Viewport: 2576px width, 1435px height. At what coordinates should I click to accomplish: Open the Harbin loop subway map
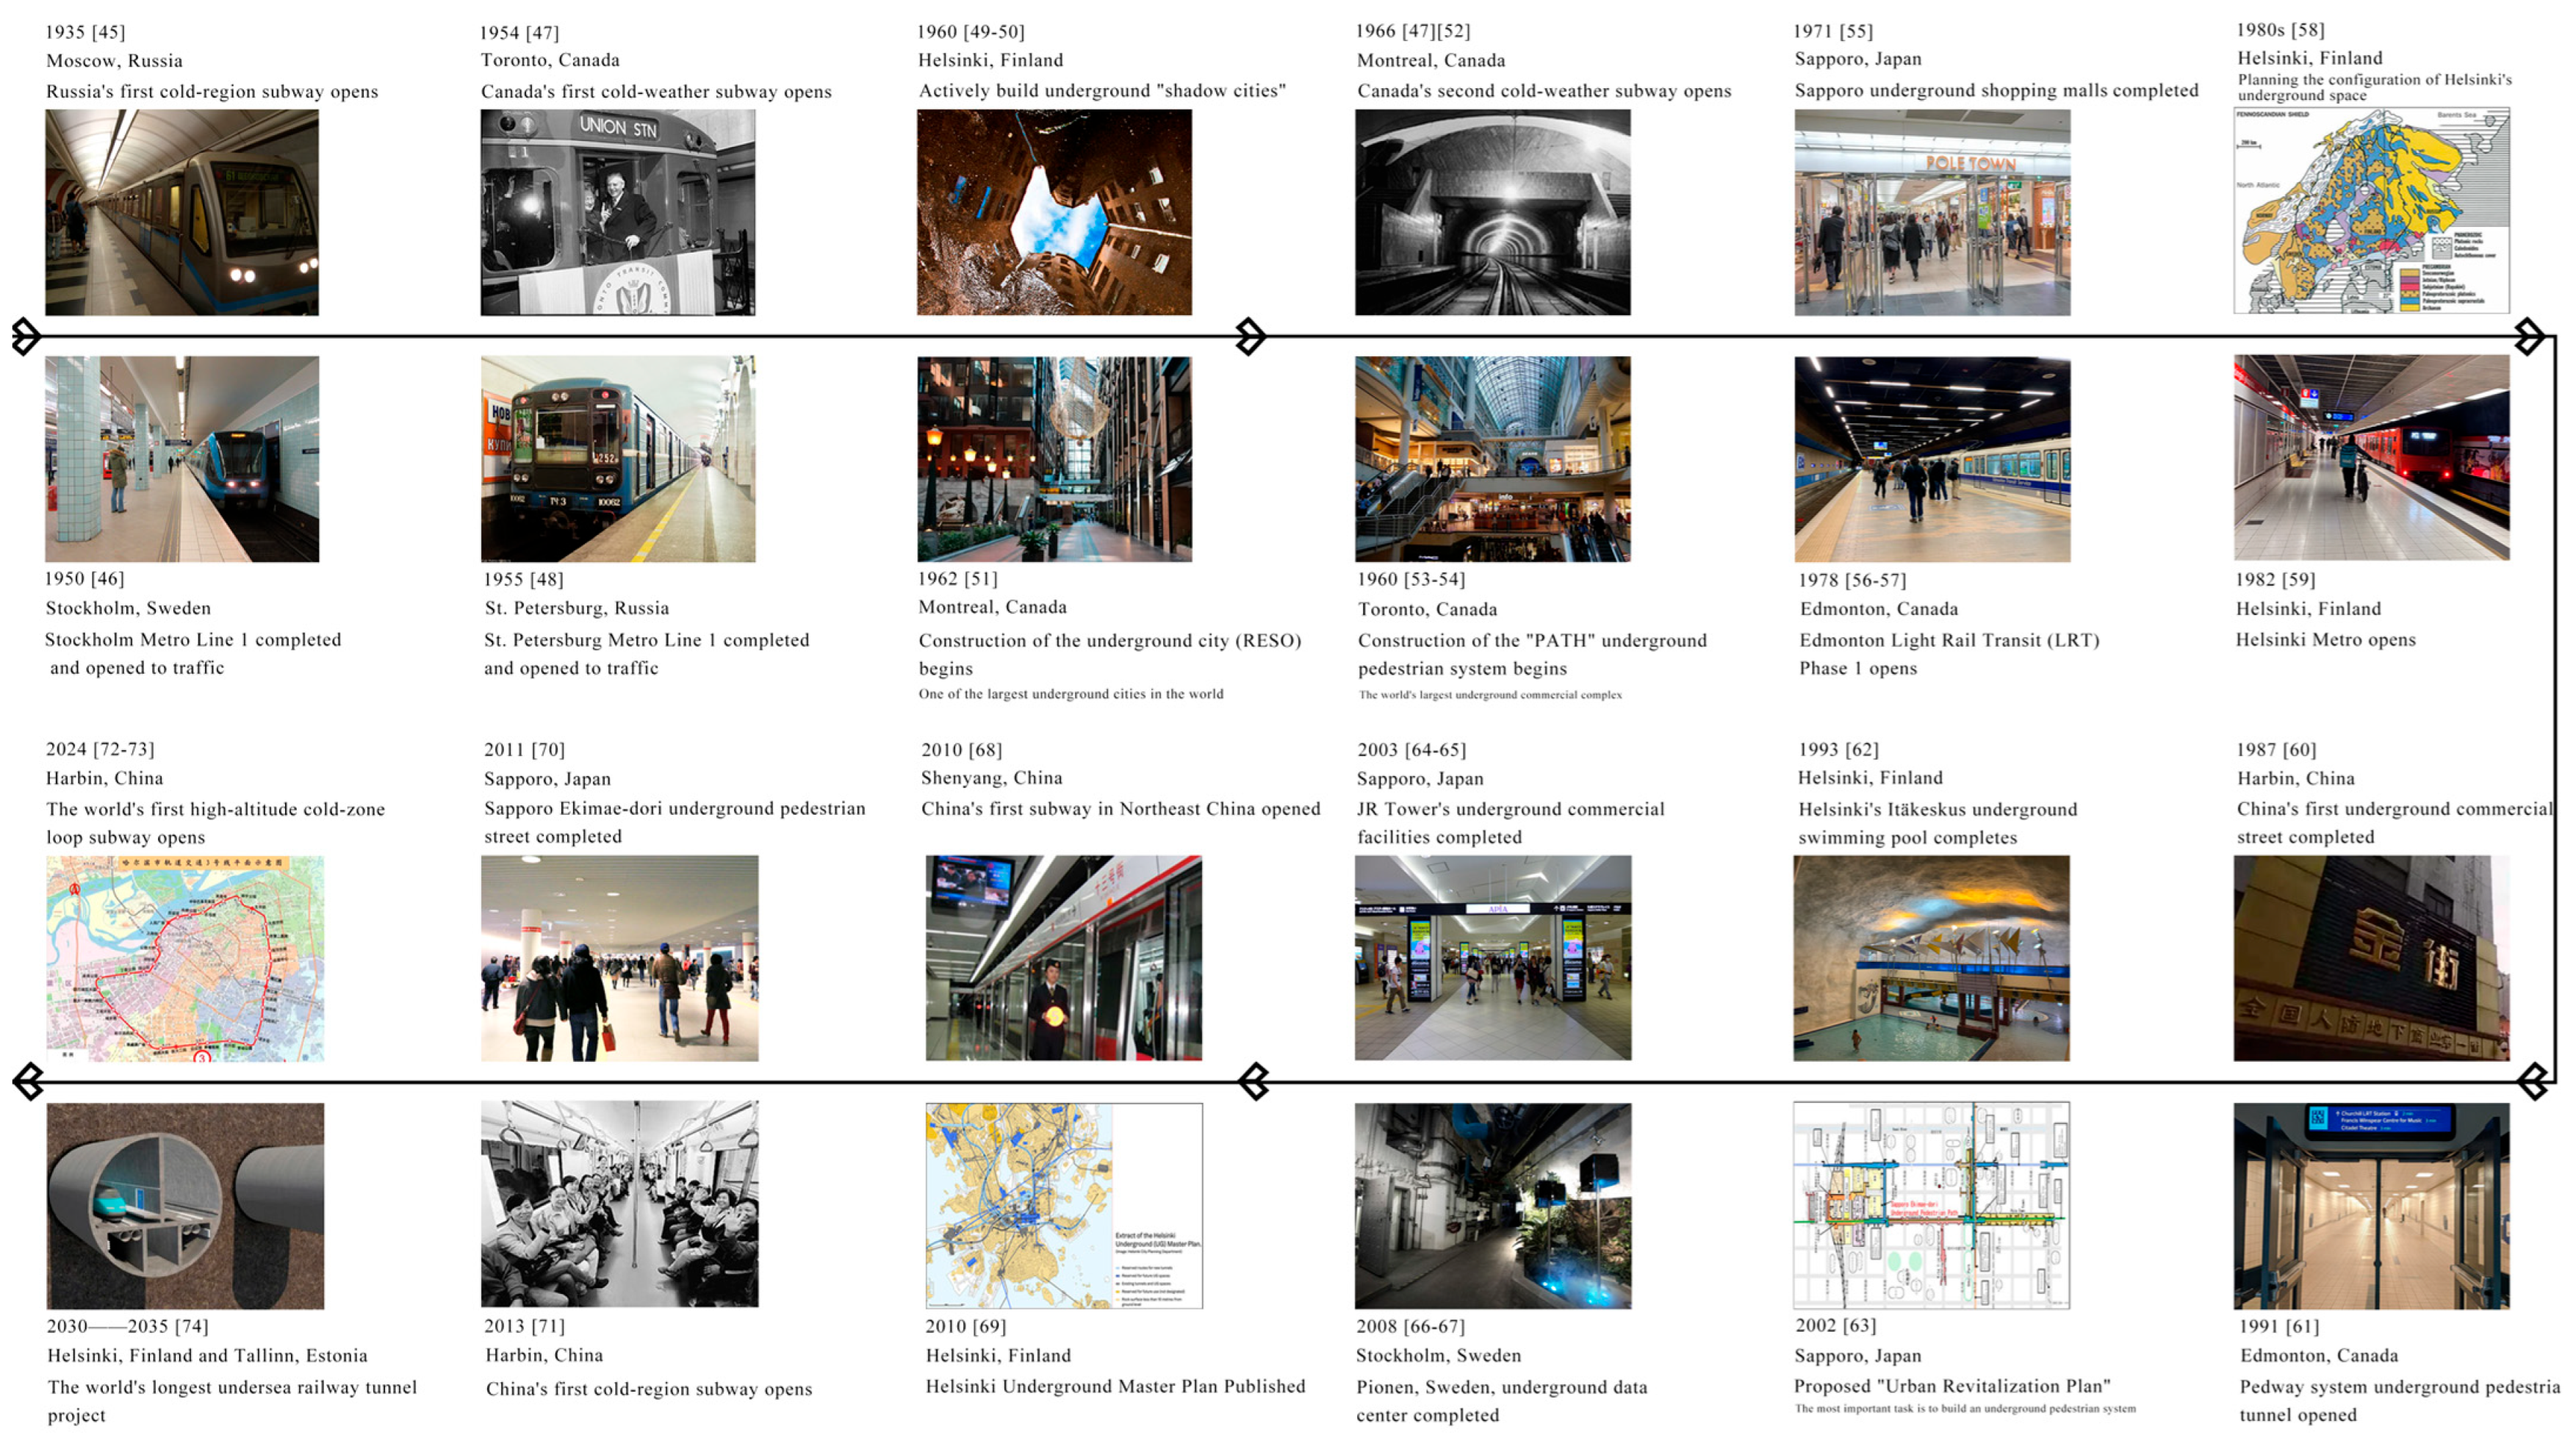185,958
